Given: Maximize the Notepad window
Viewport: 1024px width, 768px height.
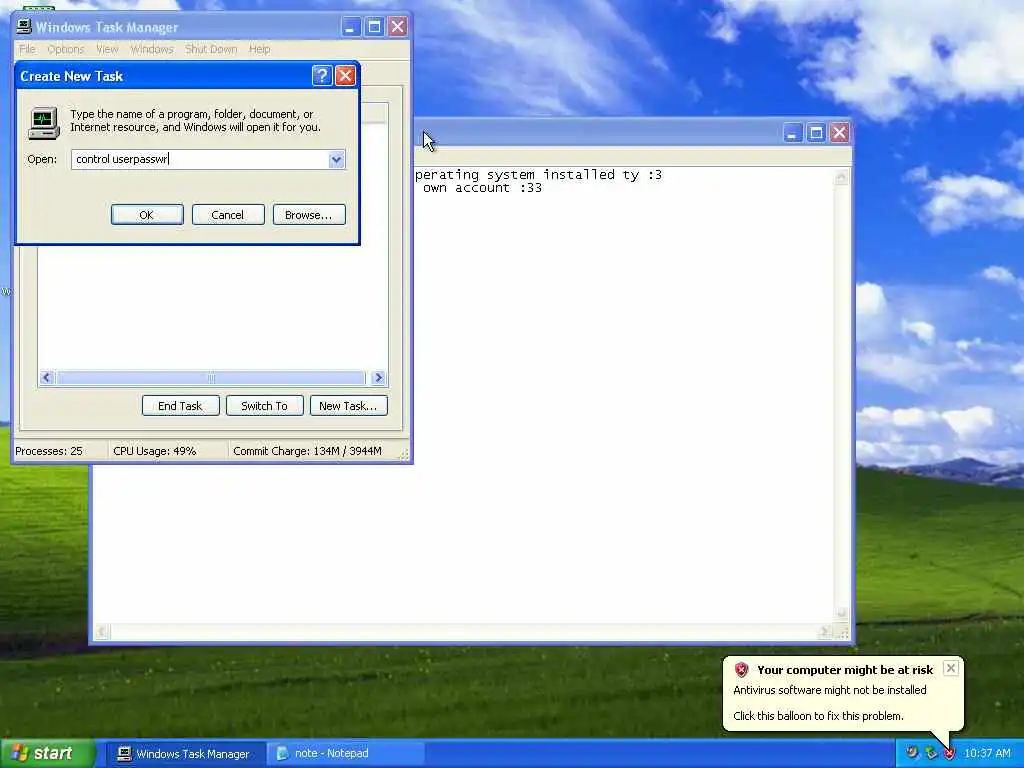Looking at the screenshot, I should [816, 133].
